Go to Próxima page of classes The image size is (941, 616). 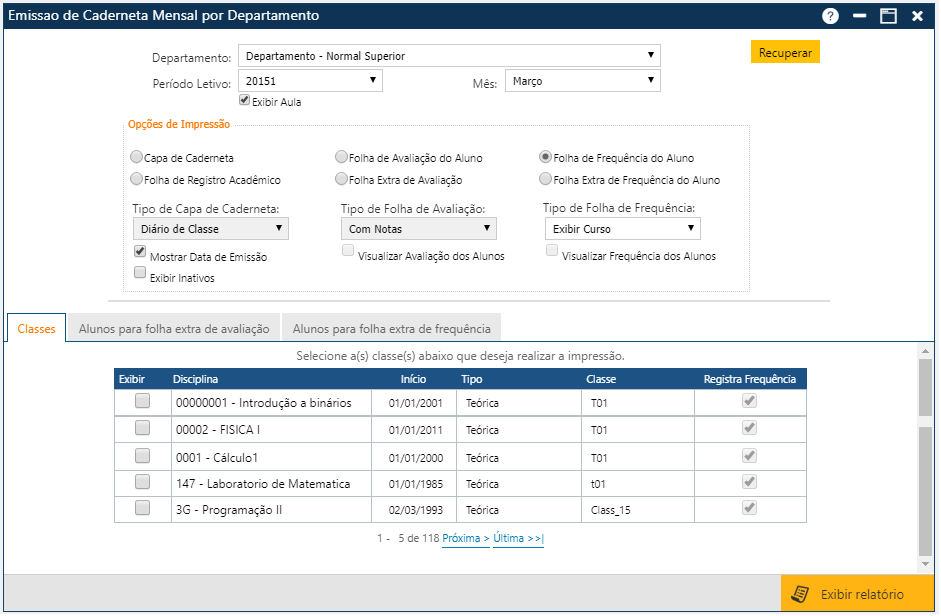(x=465, y=539)
